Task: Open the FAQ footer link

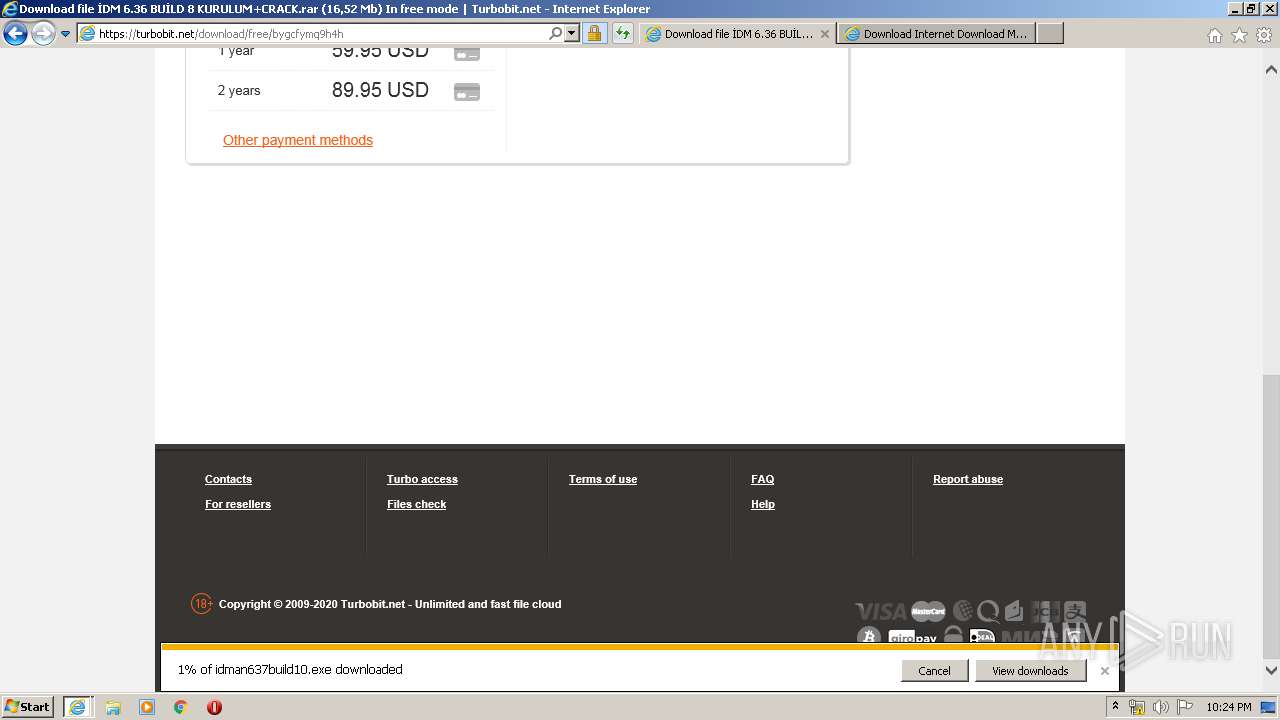Action: point(763,479)
